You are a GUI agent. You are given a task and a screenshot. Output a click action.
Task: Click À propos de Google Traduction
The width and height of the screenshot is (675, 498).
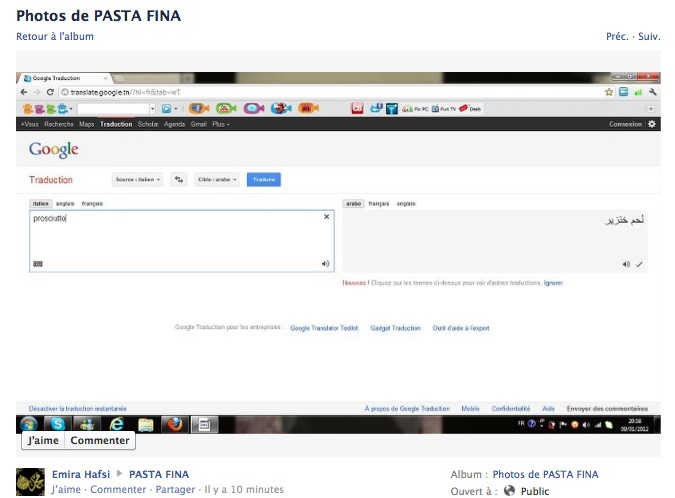(x=407, y=408)
